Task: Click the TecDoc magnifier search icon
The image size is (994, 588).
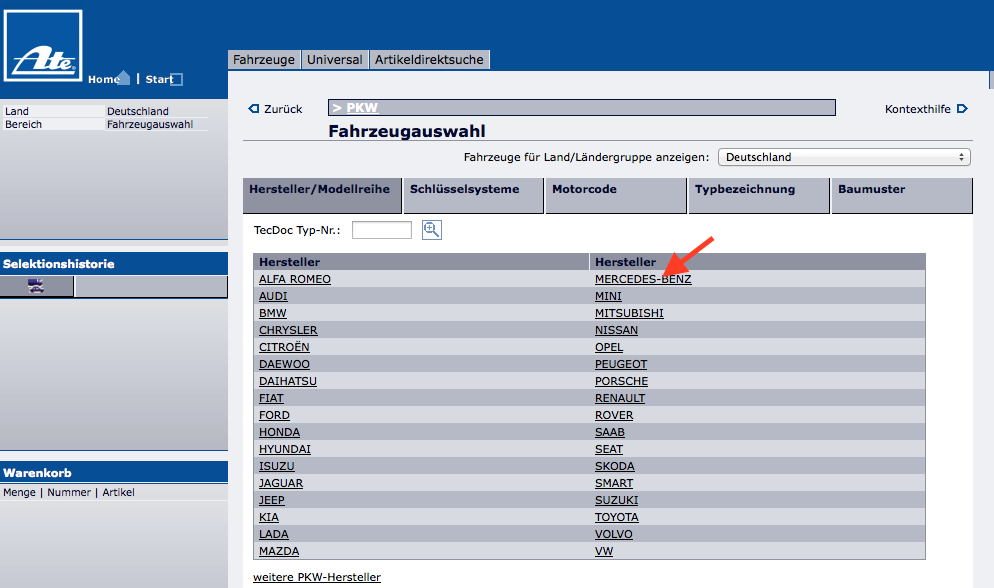Action: (431, 230)
